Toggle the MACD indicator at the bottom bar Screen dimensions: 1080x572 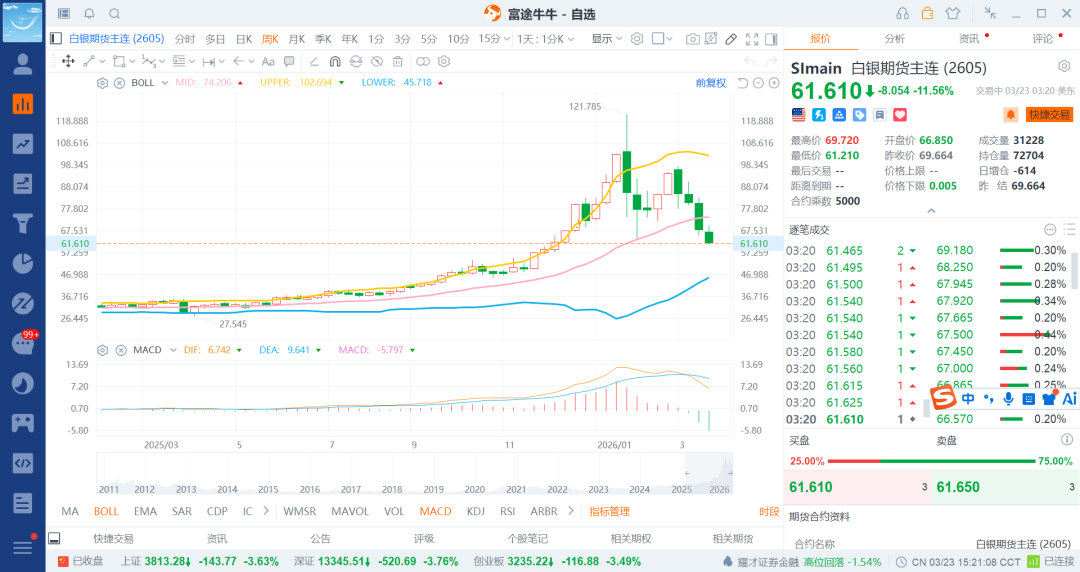[435, 511]
